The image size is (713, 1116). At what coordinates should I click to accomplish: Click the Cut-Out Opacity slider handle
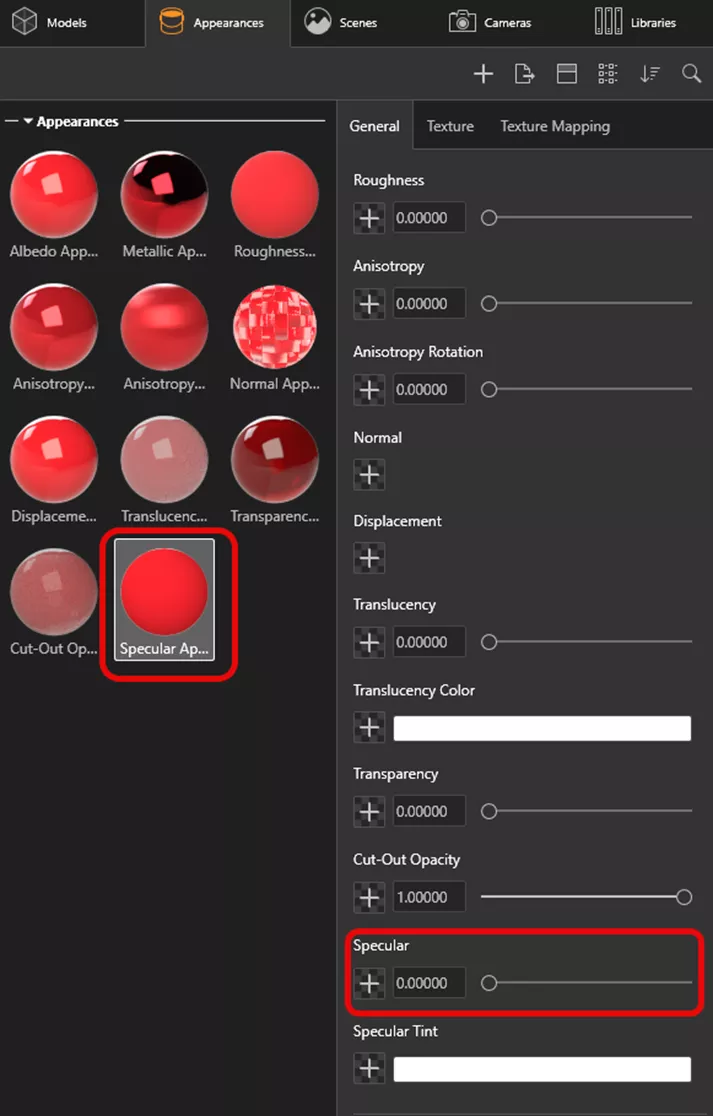pos(684,898)
